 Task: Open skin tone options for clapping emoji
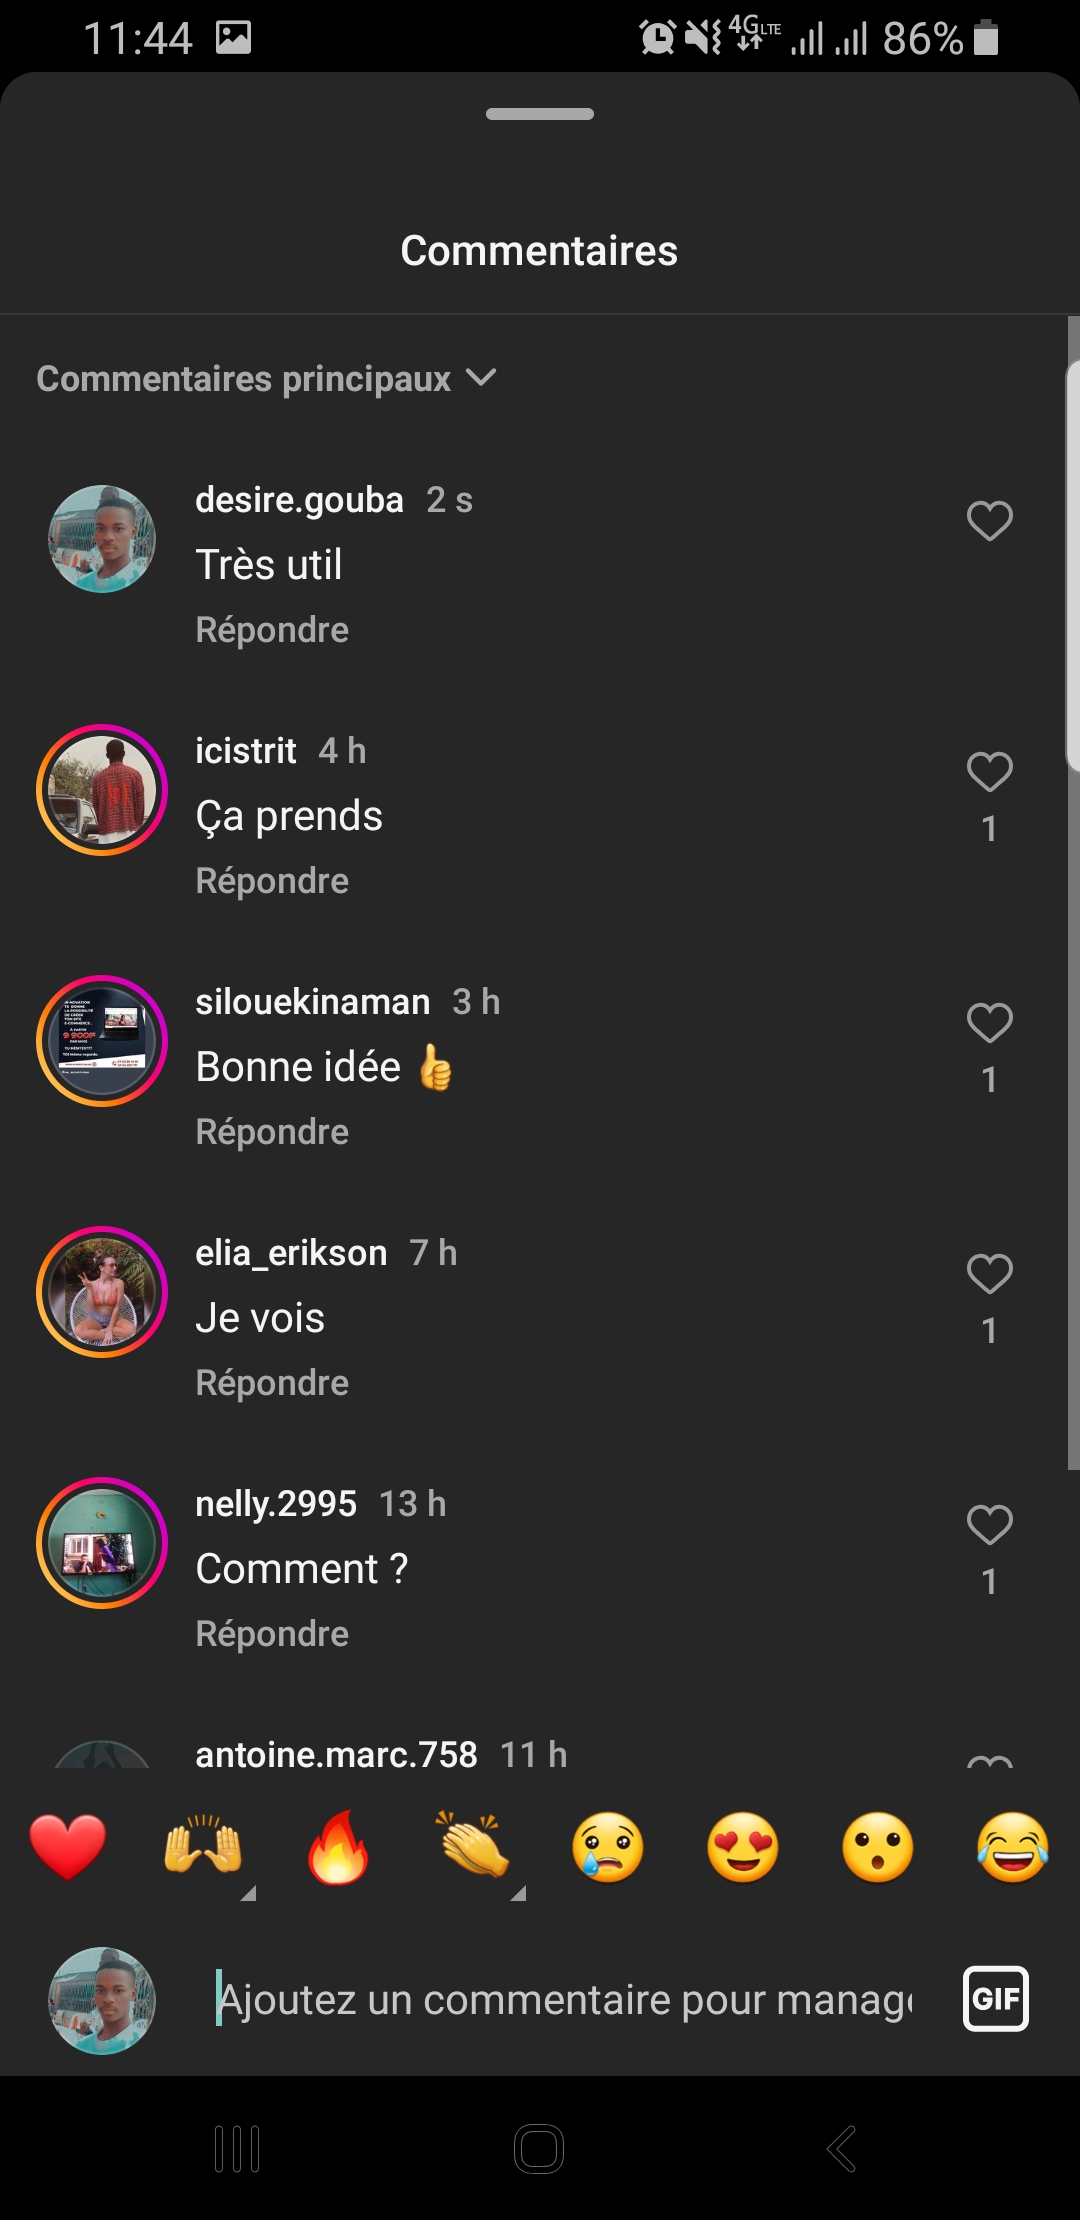pos(518,1892)
